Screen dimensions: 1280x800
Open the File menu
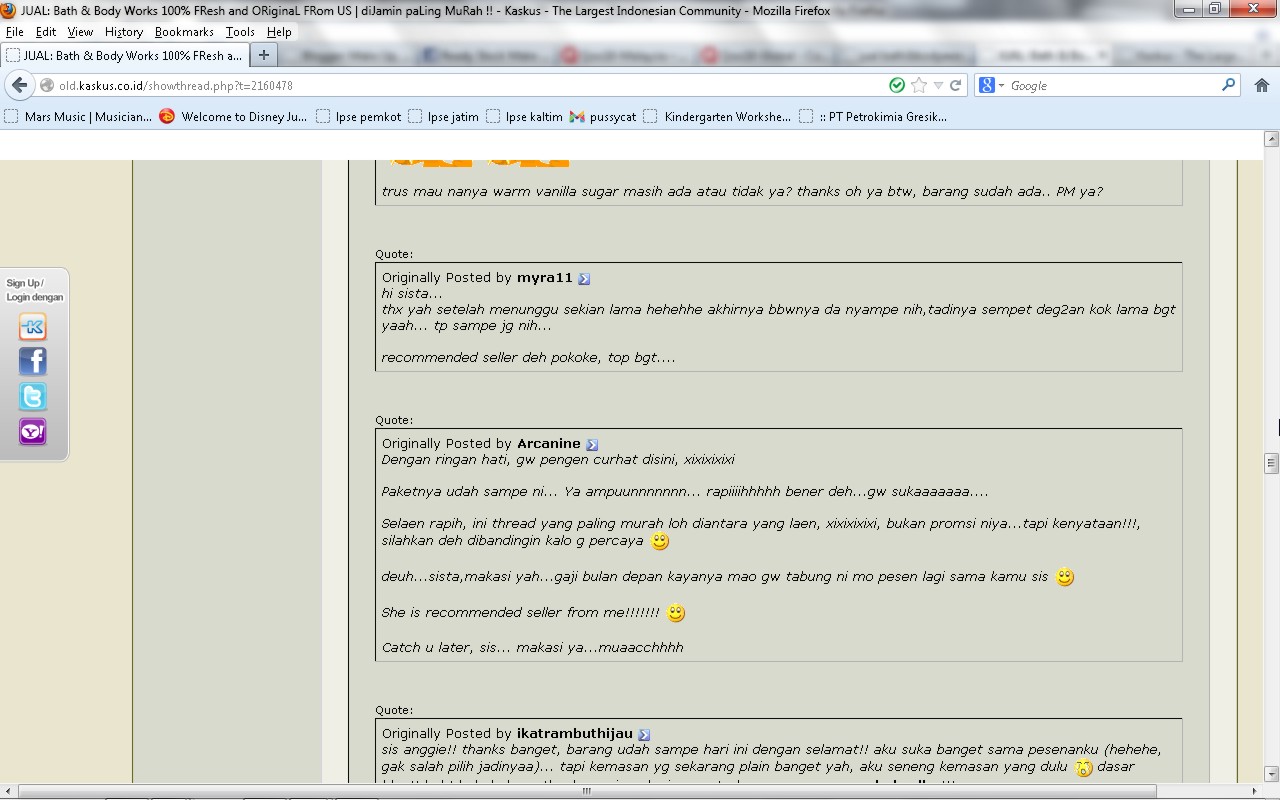14,32
